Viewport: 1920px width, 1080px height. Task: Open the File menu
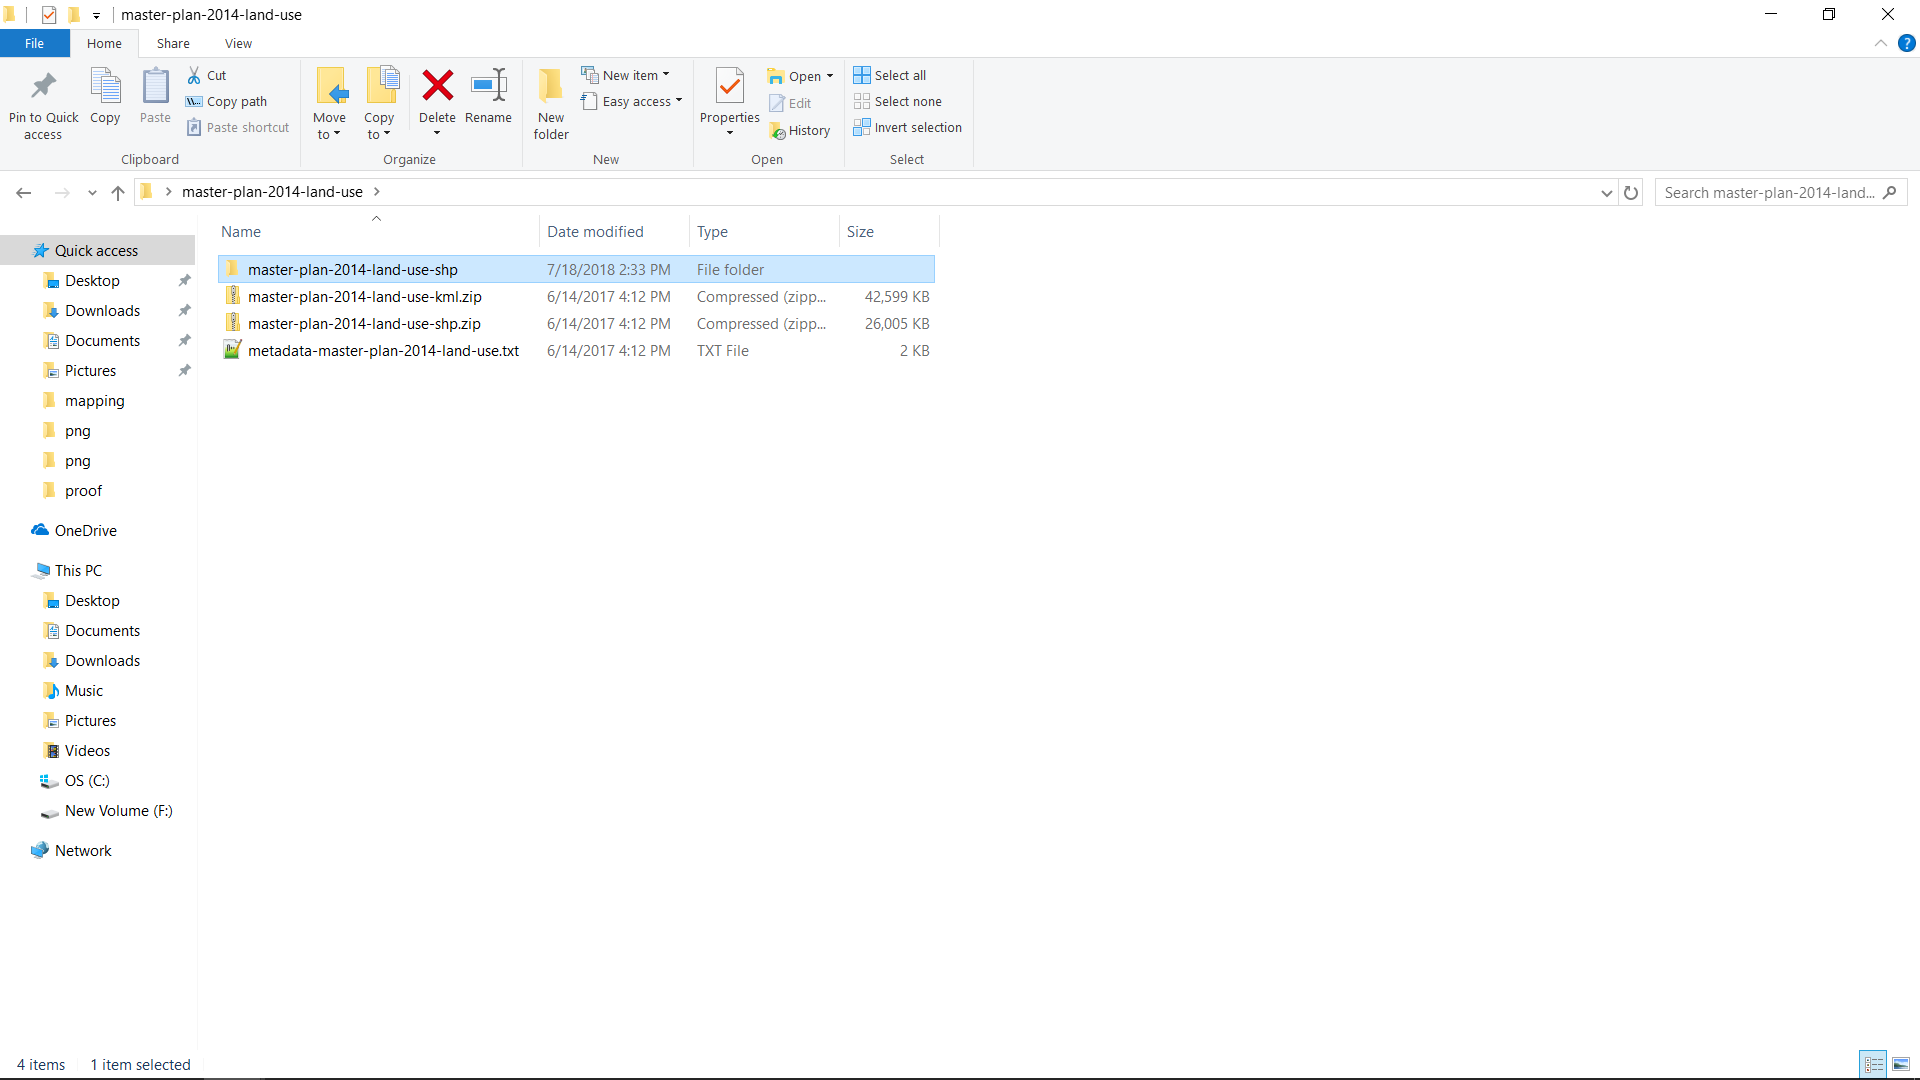[34, 43]
